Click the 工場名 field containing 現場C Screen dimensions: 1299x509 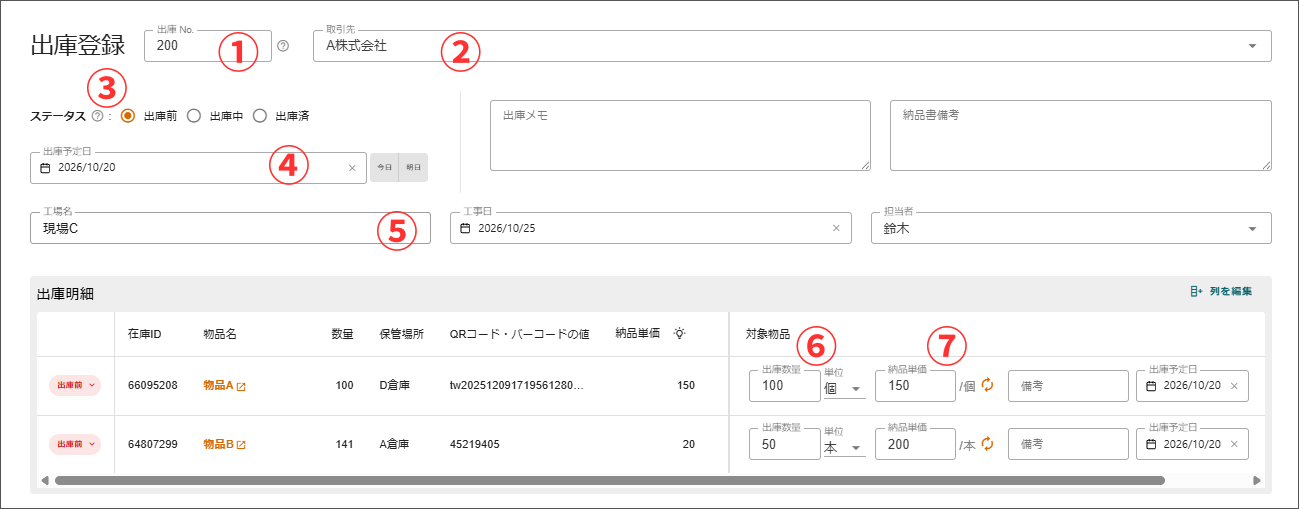pyautogui.click(x=231, y=228)
